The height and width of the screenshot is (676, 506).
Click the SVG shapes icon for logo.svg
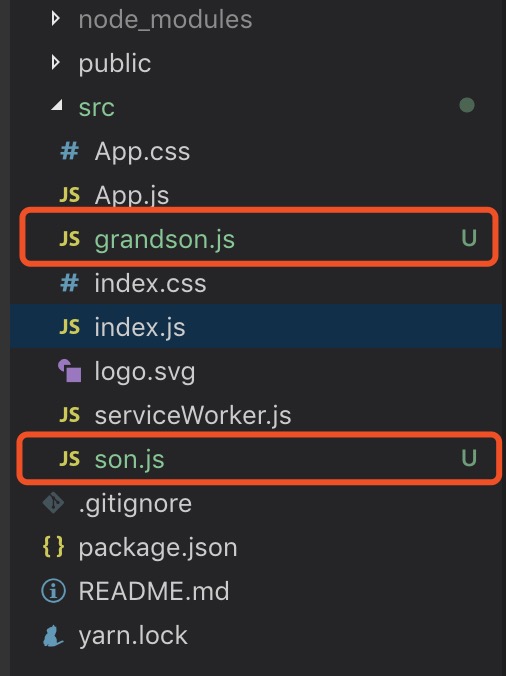69,370
